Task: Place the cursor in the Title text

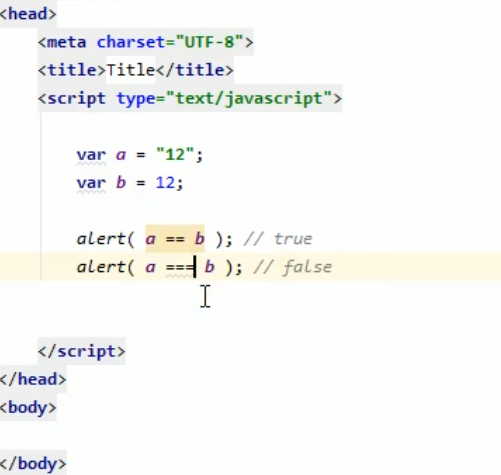Action: tap(131, 70)
